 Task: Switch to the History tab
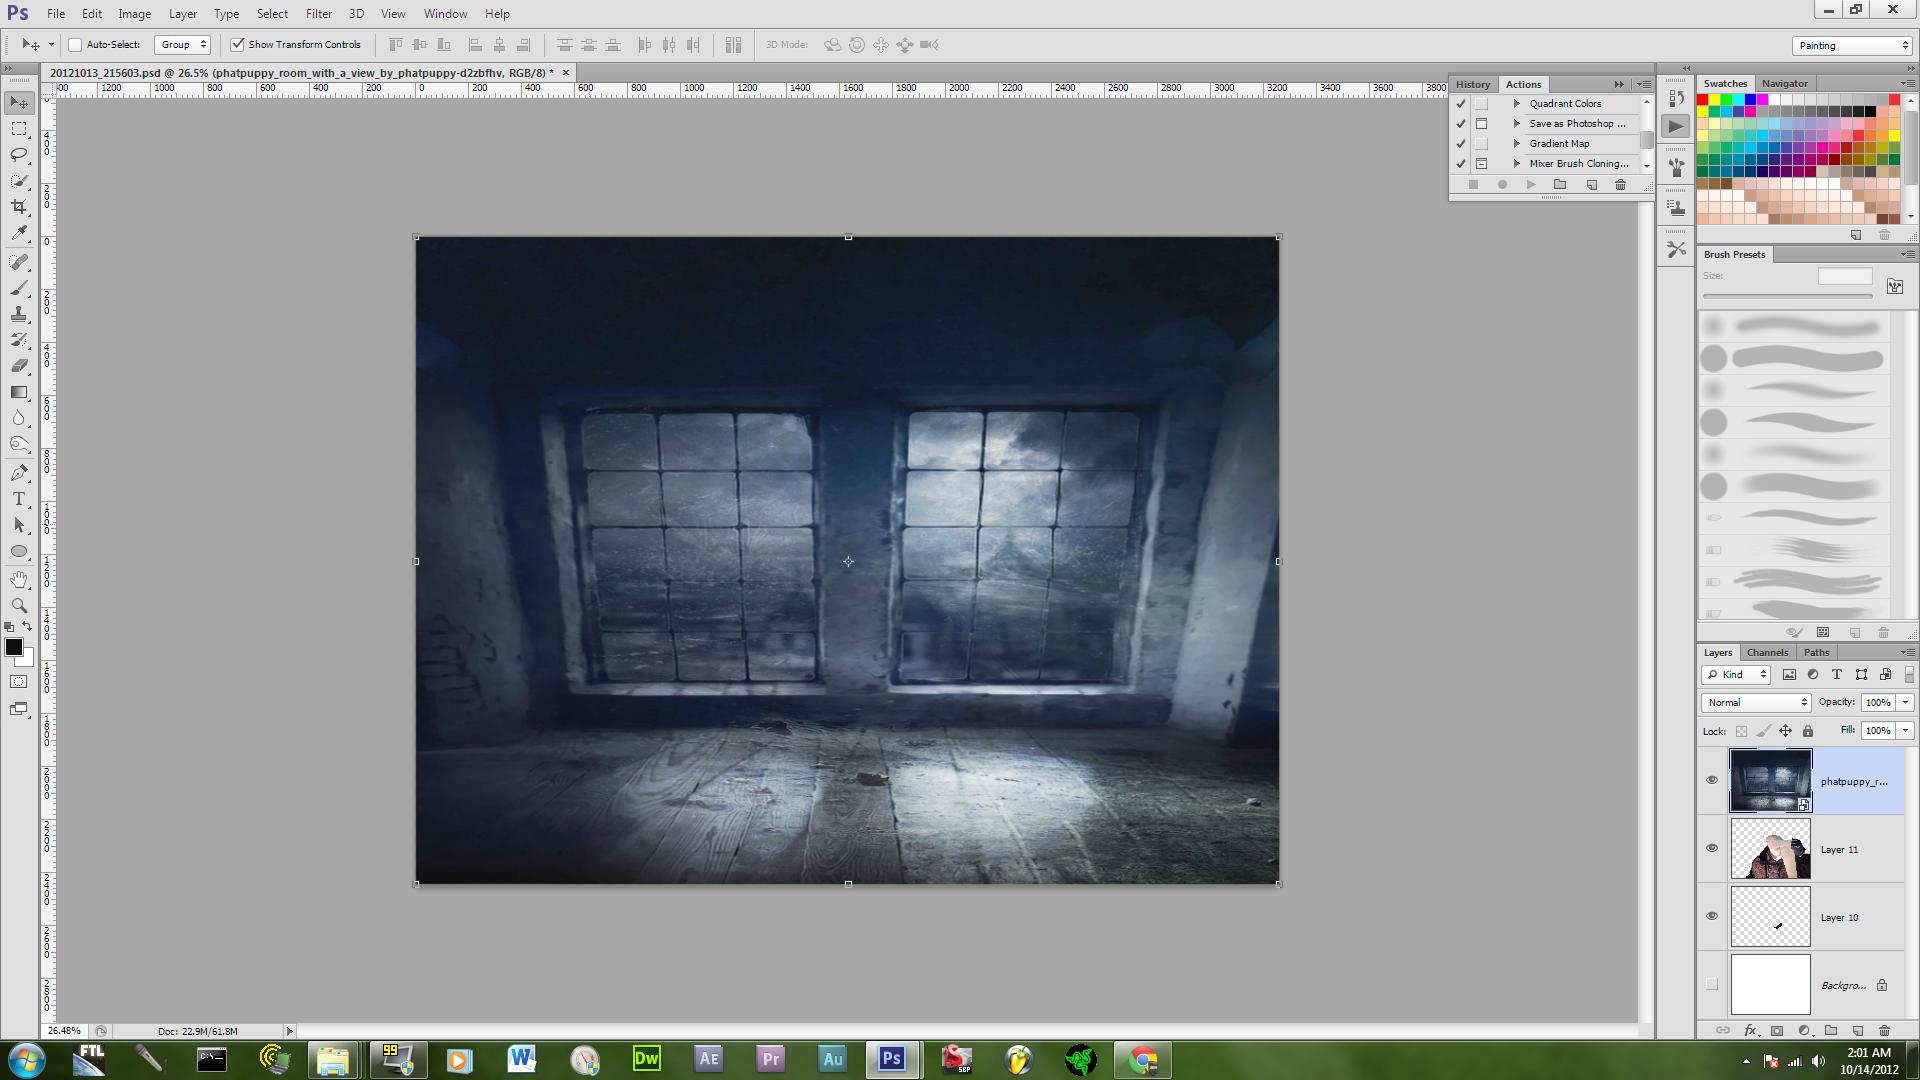[1472, 85]
